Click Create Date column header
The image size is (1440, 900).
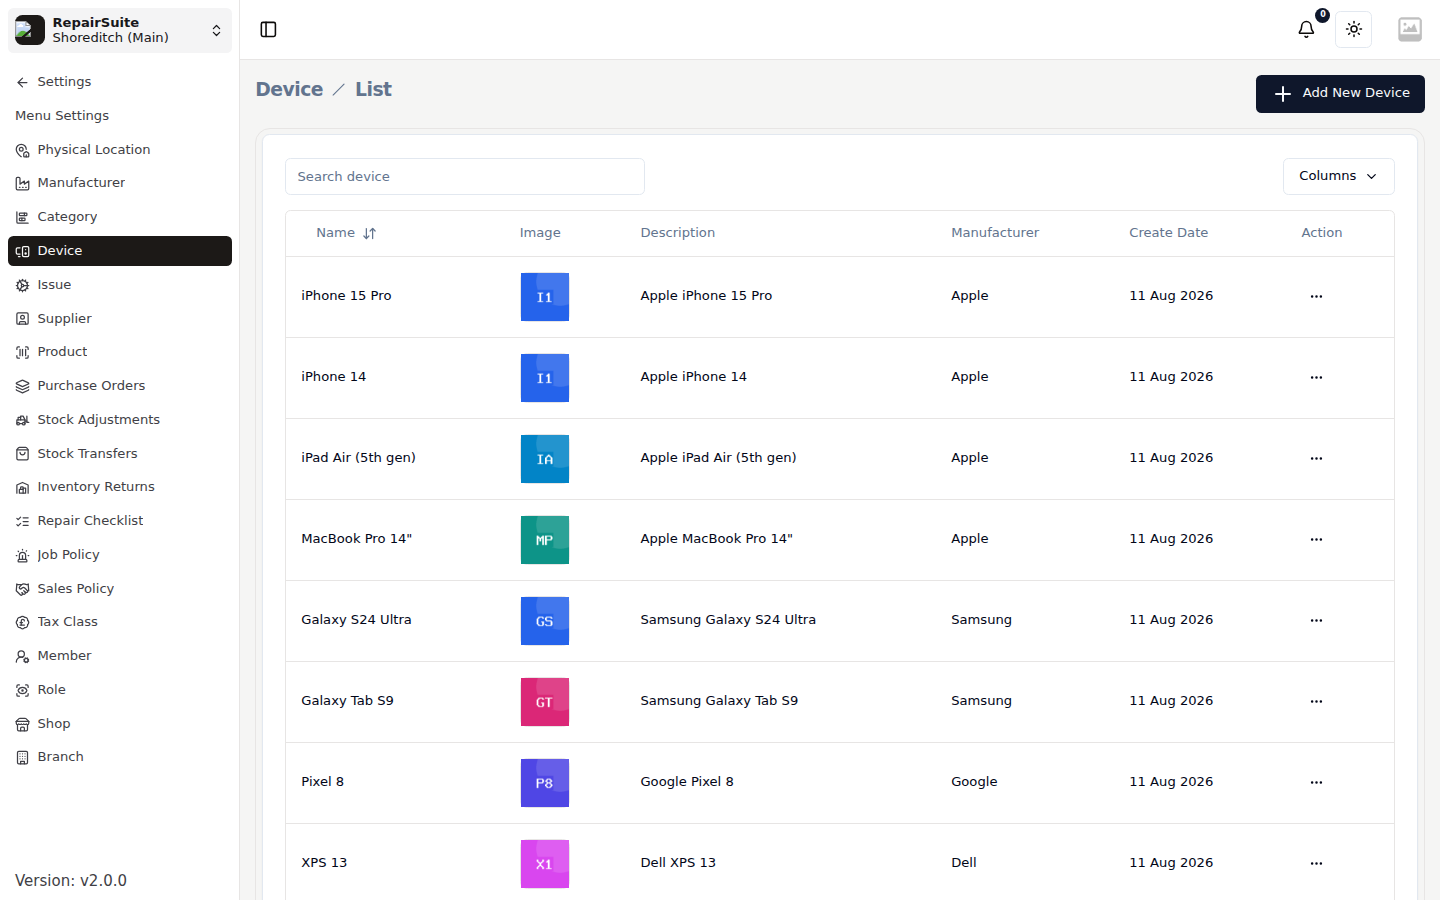[1168, 233]
